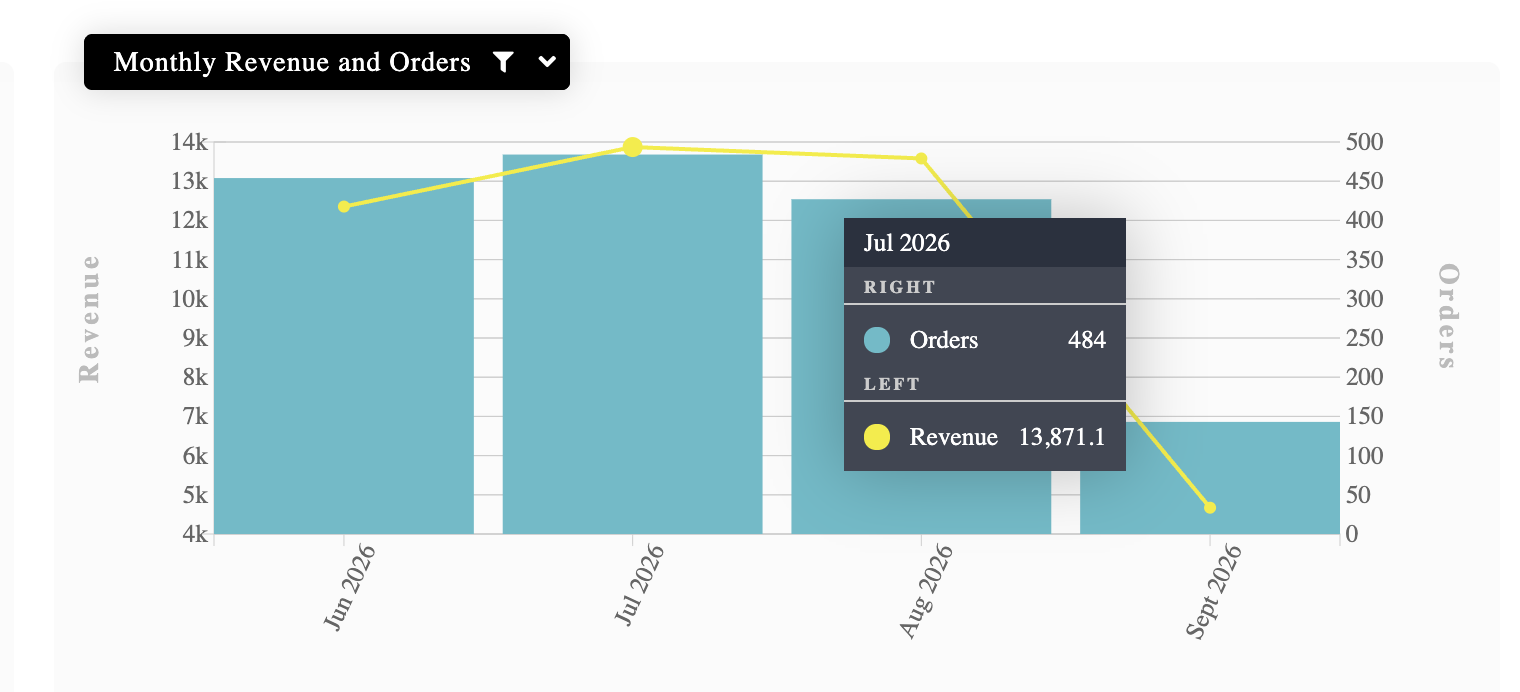Click the RIGHT section label in tooltip
Screen dimensions: 1520x692
[900, 287]
